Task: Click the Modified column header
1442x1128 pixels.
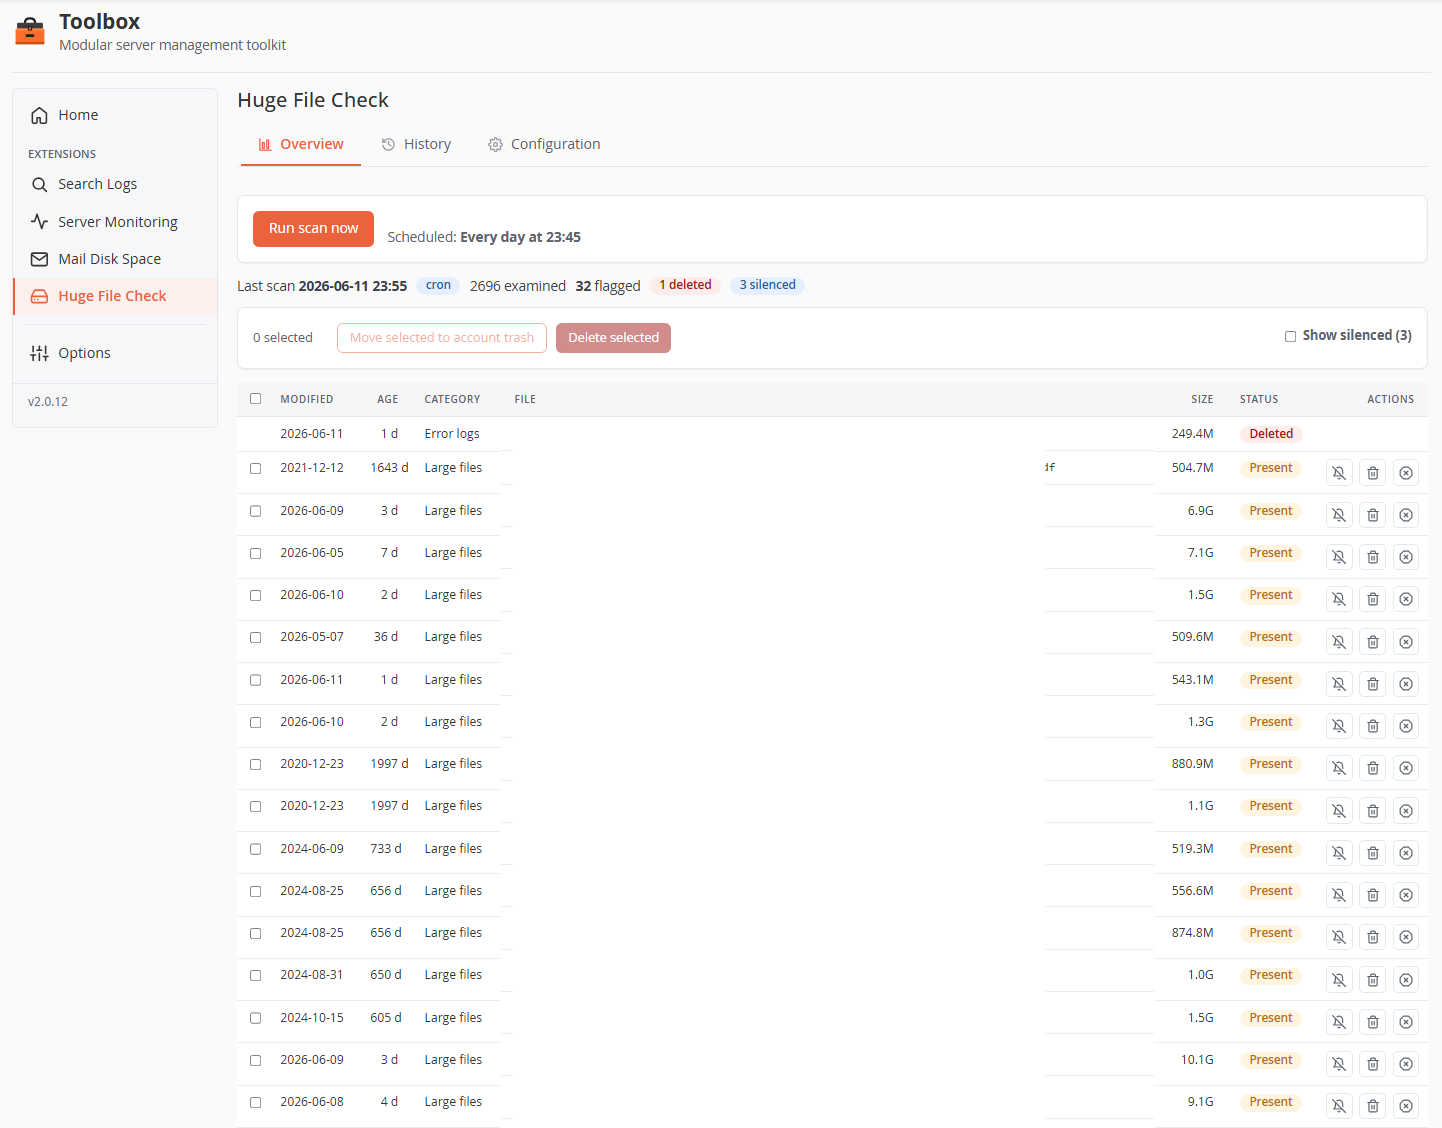Action: tap(307, 399)
